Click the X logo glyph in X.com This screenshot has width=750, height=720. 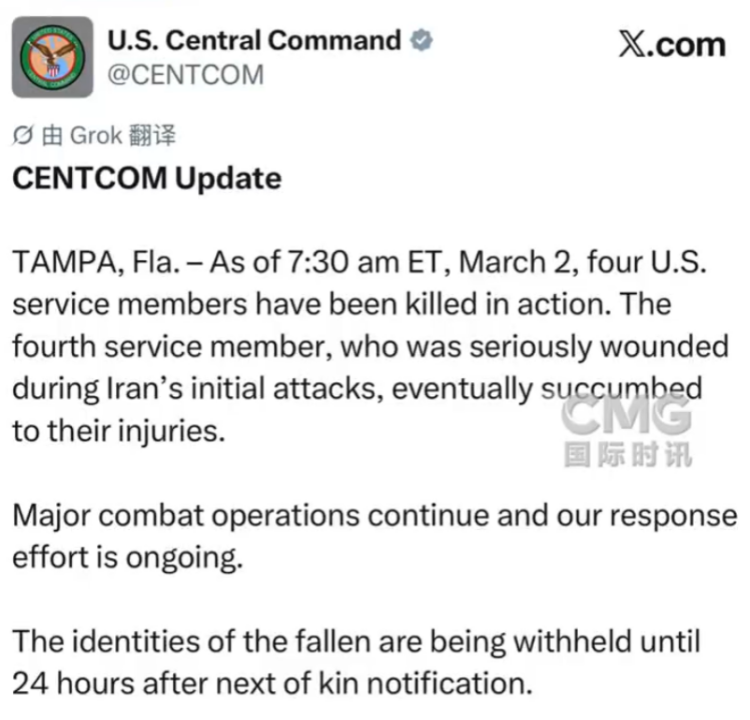click(635, 45)
